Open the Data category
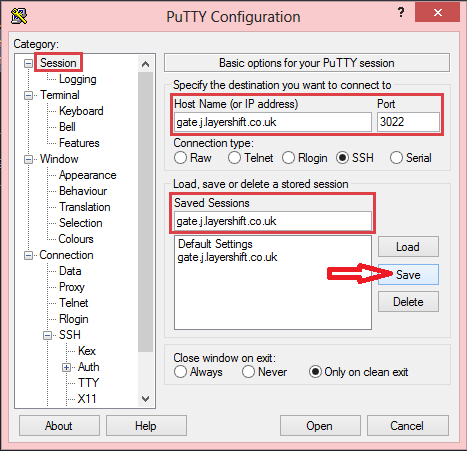This screenshot has height=451, width=467. [x=70, y=271]
